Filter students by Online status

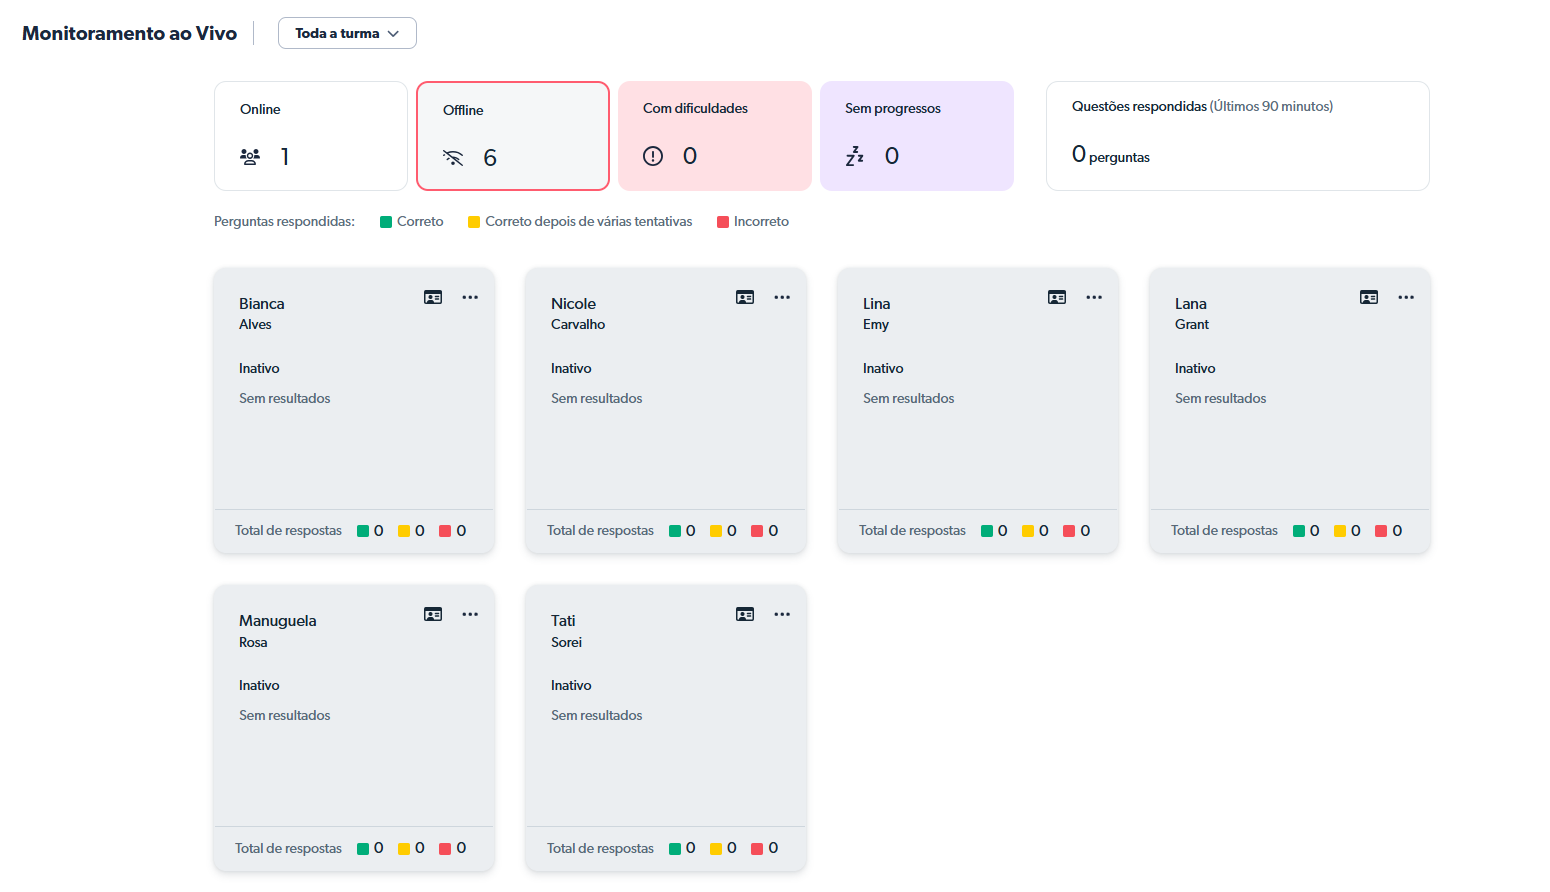tap(311, 136)
